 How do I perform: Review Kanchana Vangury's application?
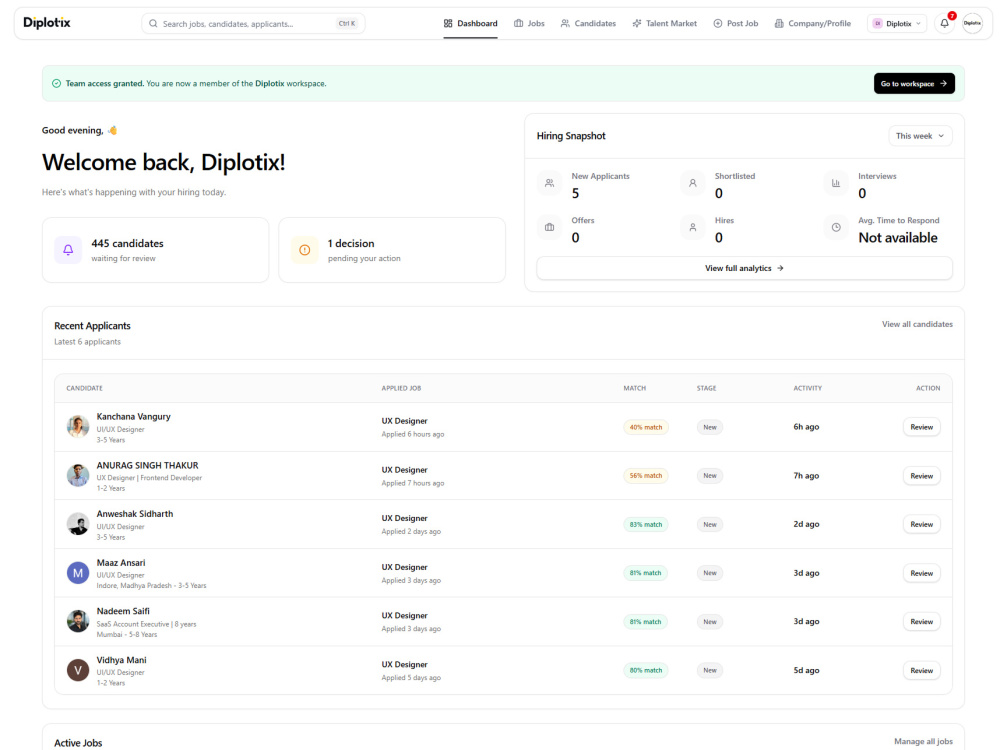pyautogui.click(x=922, y=427)
